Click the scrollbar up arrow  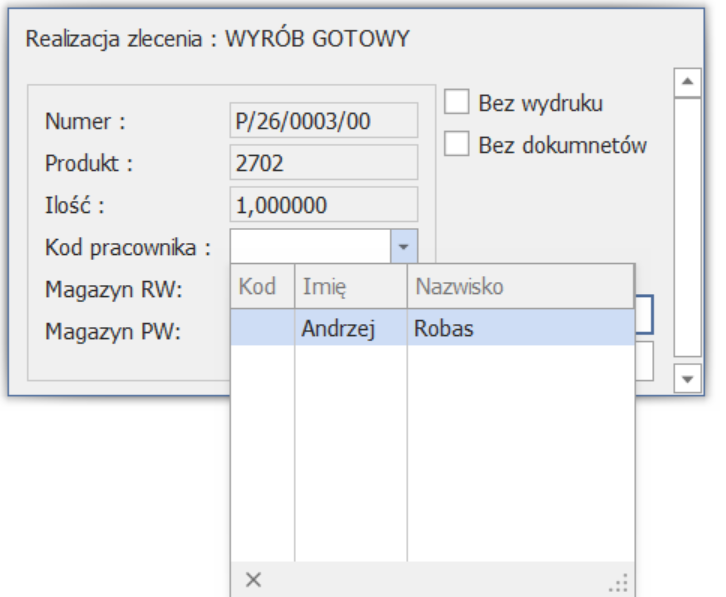pos(688,81)
